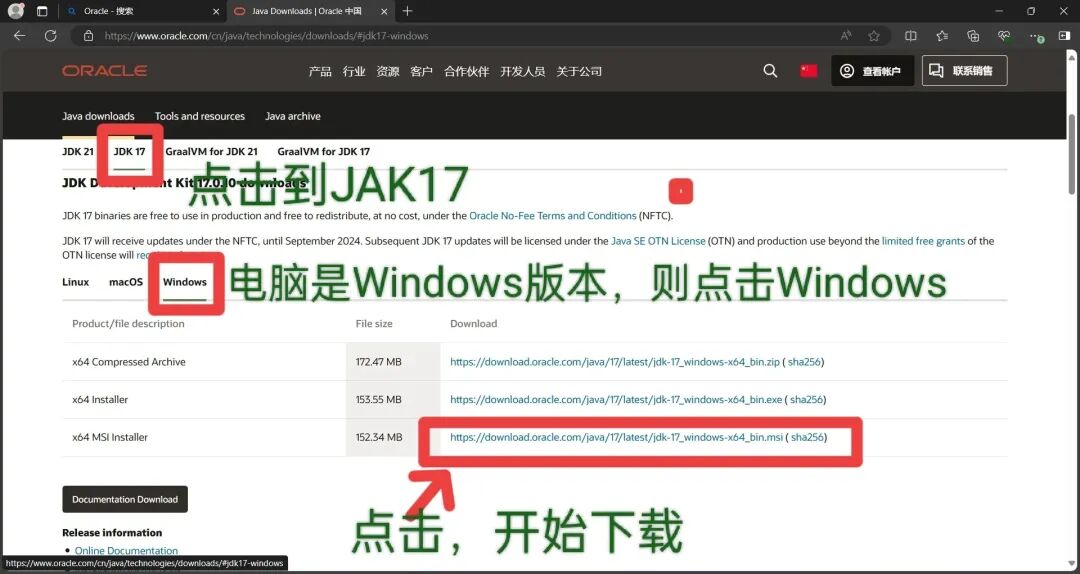Select GraalVM for JDK 17 tab
The height and width of the screenshot is (574, 1080).
[x=324, y=152]
